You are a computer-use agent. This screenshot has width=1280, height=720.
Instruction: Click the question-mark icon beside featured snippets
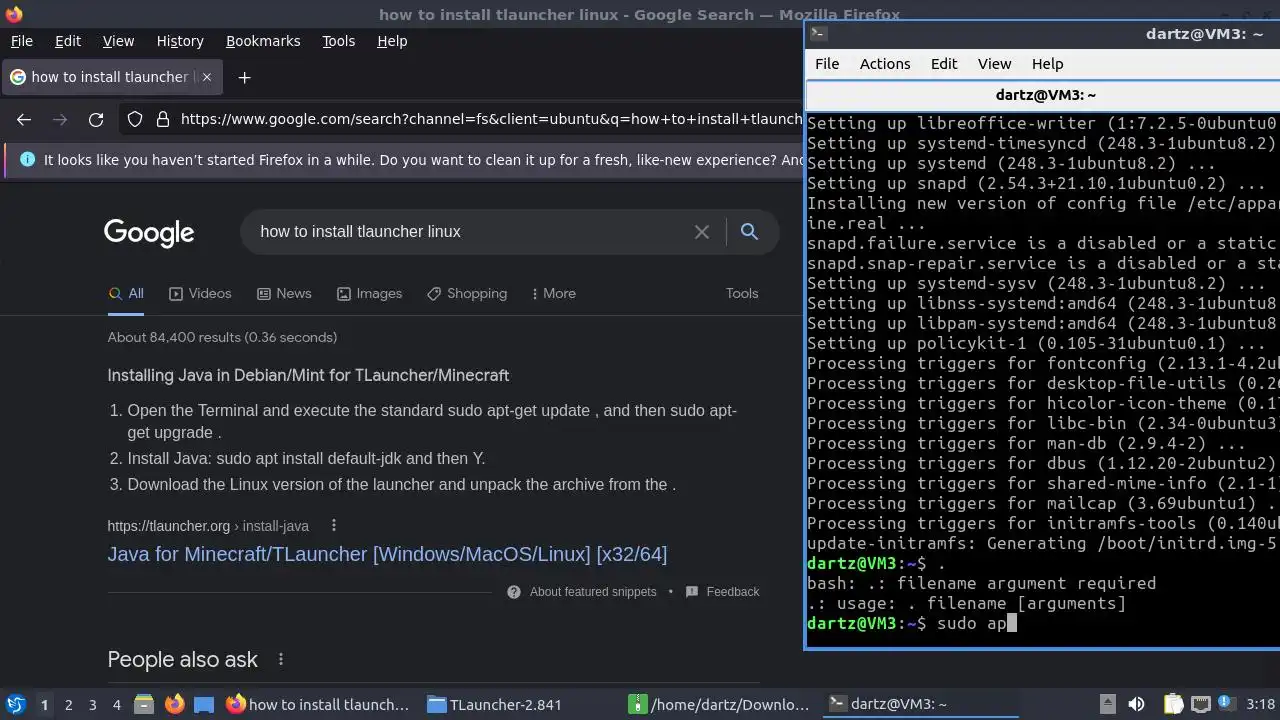point(514,592)
